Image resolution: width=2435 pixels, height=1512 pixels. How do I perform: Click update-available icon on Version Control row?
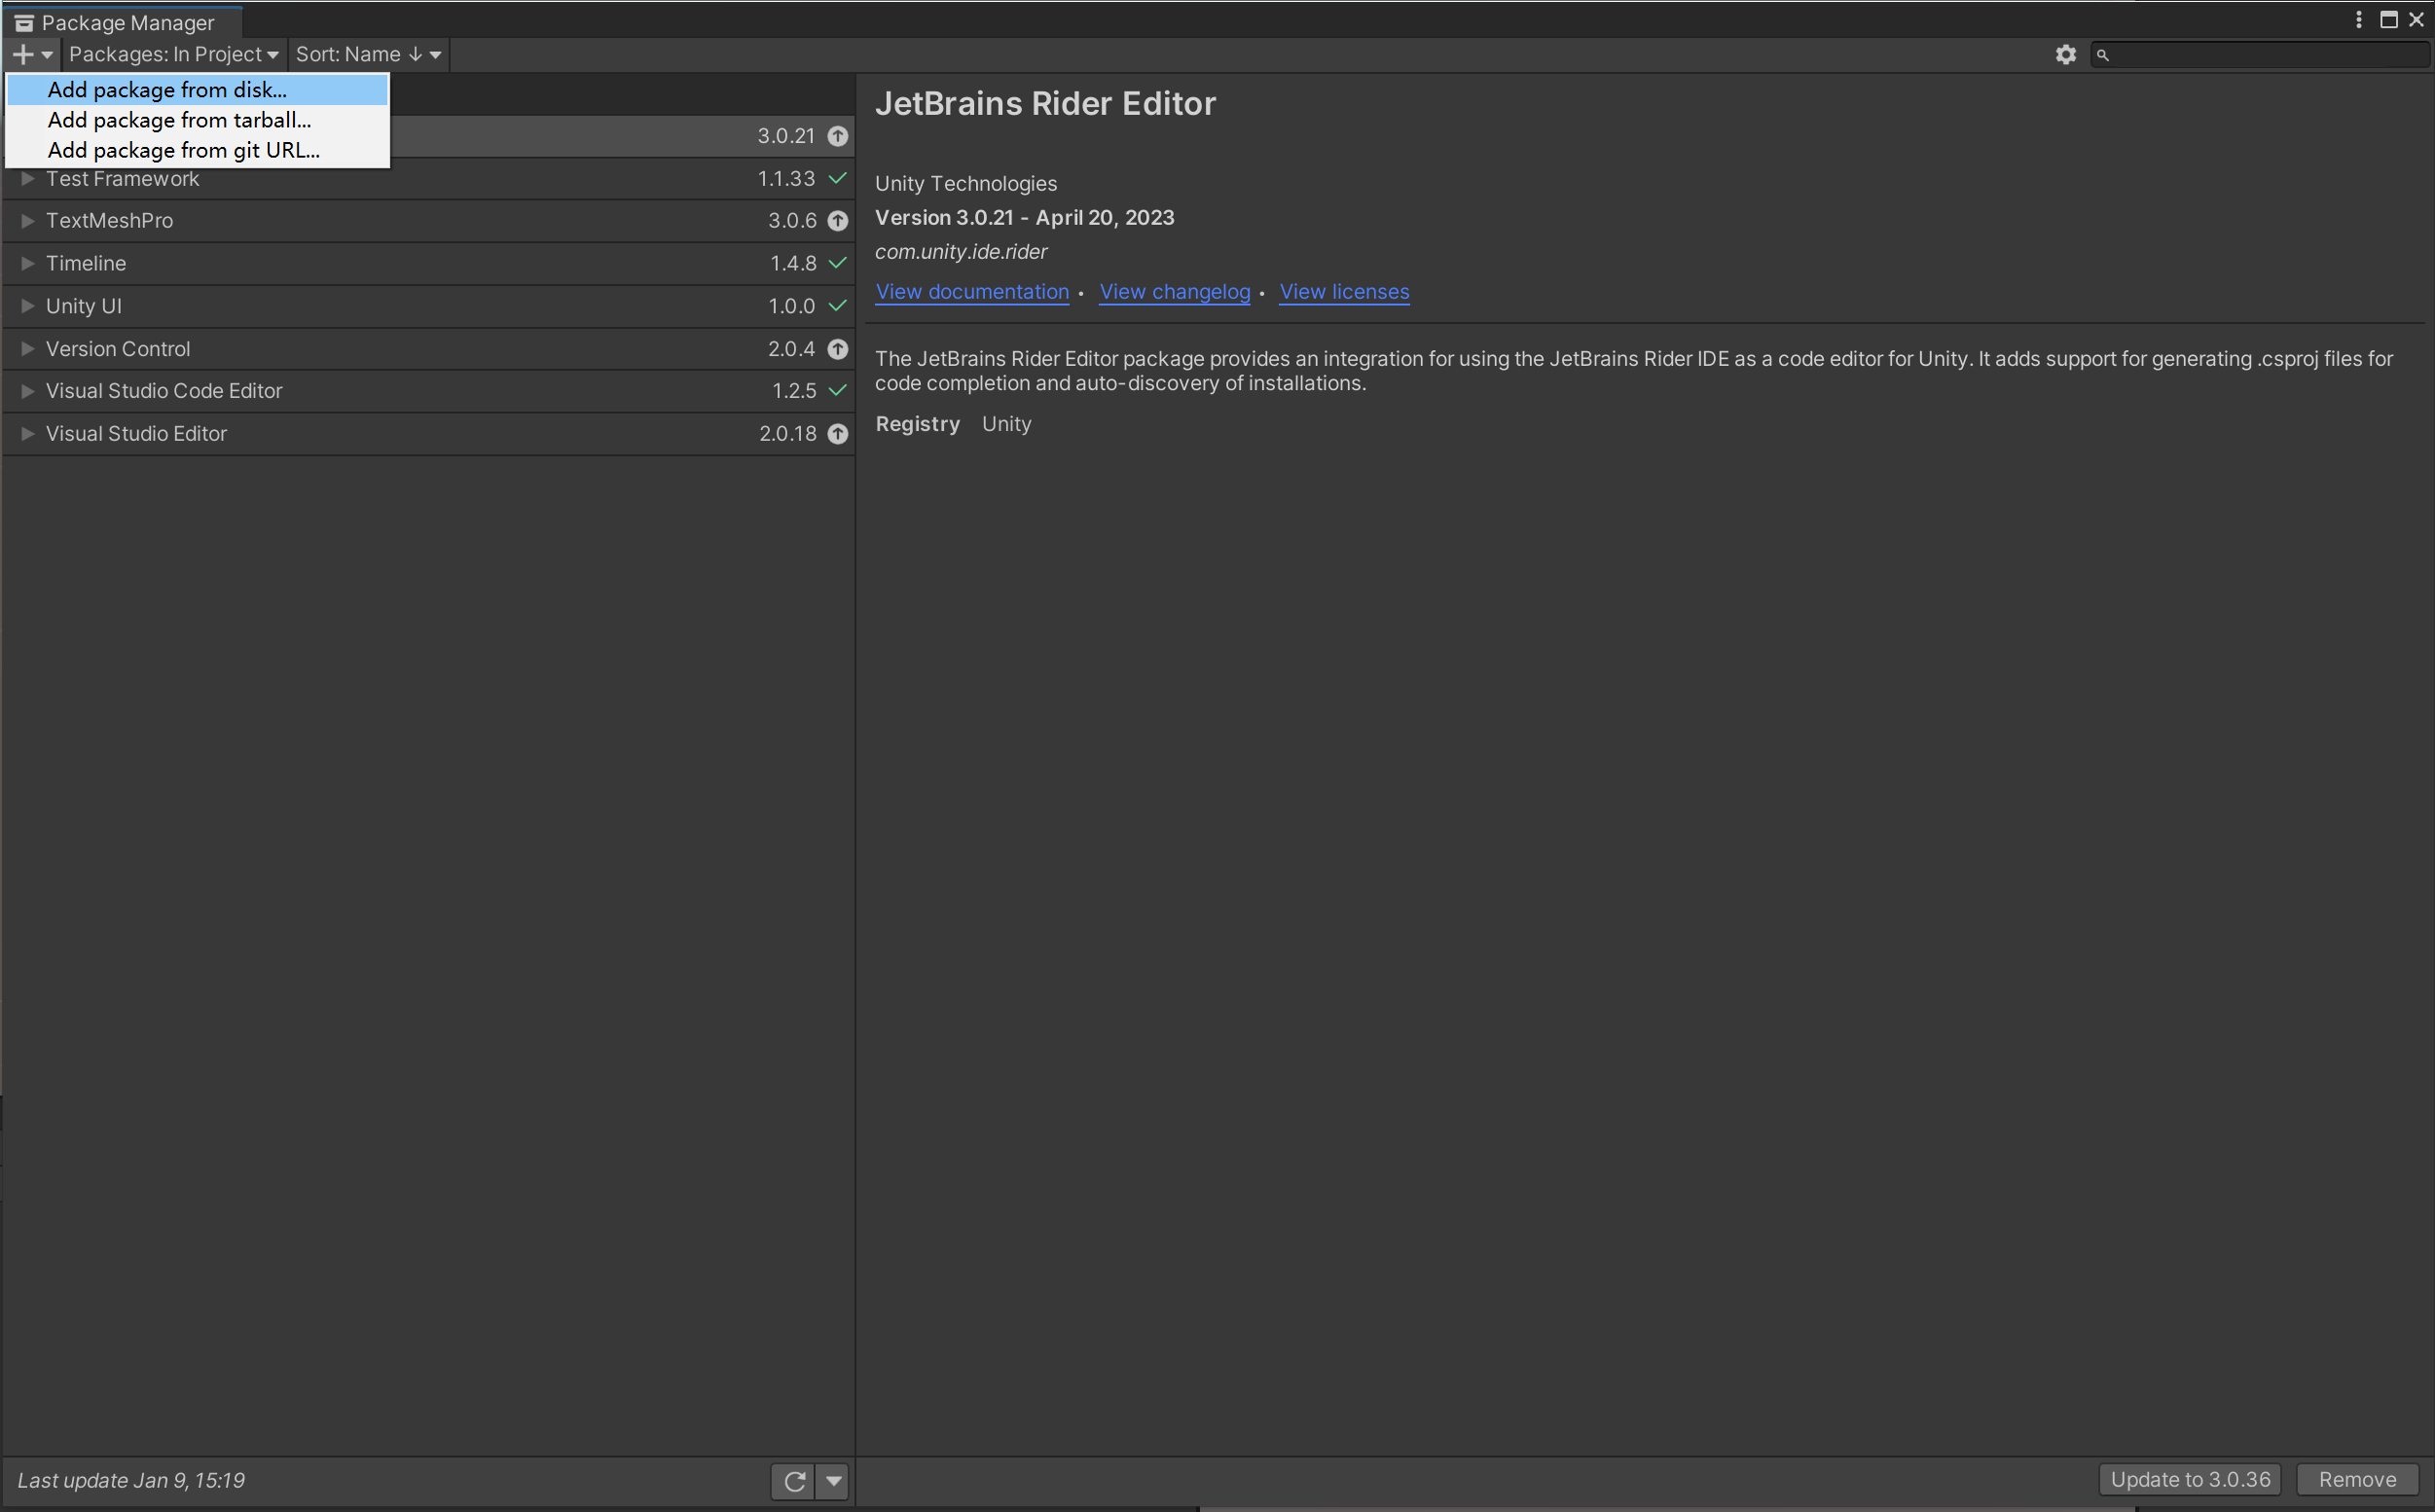(x=838, y=349)
